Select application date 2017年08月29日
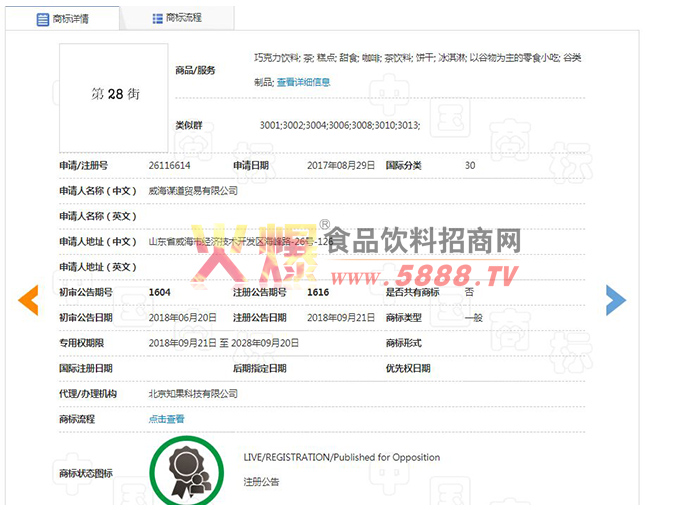This screenshot has height=510, width=700. pos(340,165)
